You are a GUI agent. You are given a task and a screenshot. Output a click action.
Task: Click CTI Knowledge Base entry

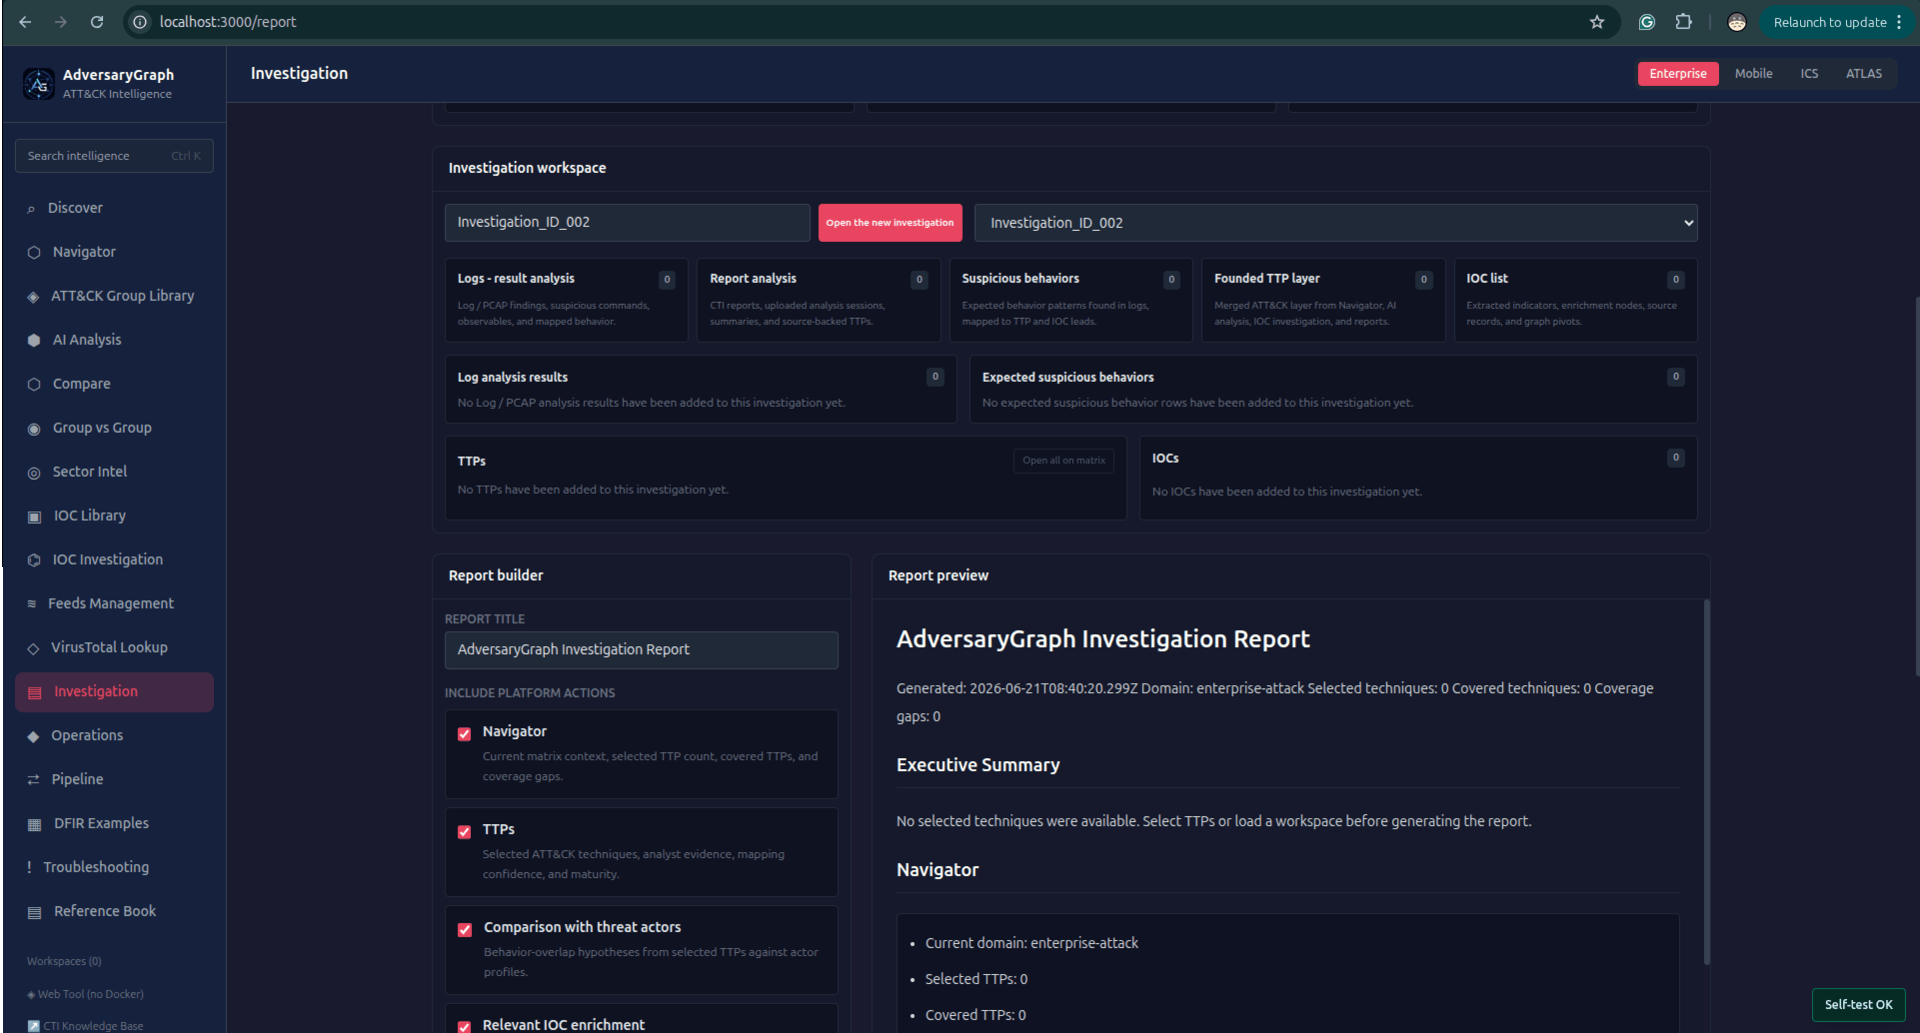click(x=86, y=1026)
